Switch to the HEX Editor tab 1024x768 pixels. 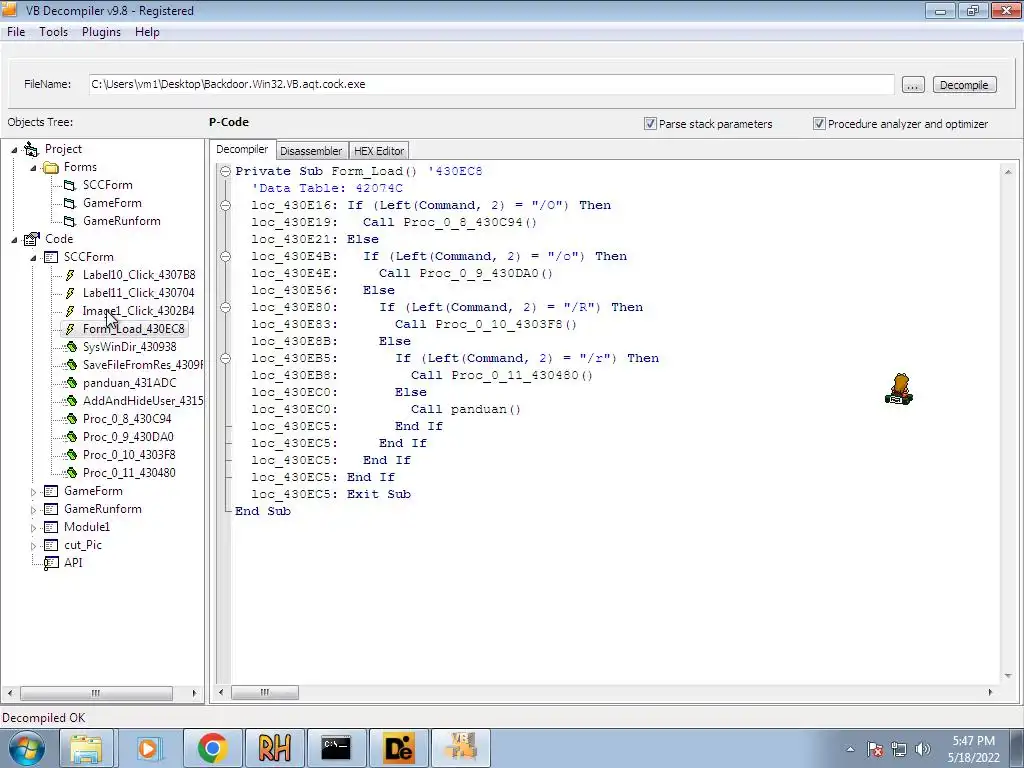click(x=379, y=151)
